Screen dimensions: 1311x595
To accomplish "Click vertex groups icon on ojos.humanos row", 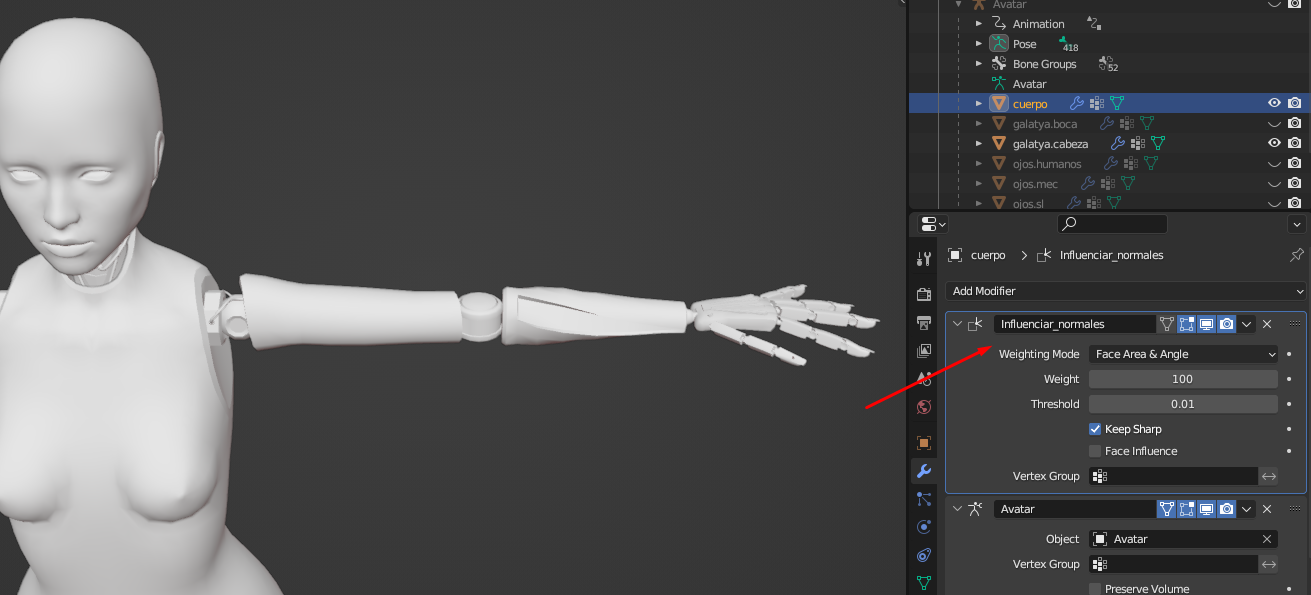I will [1131, 163].
